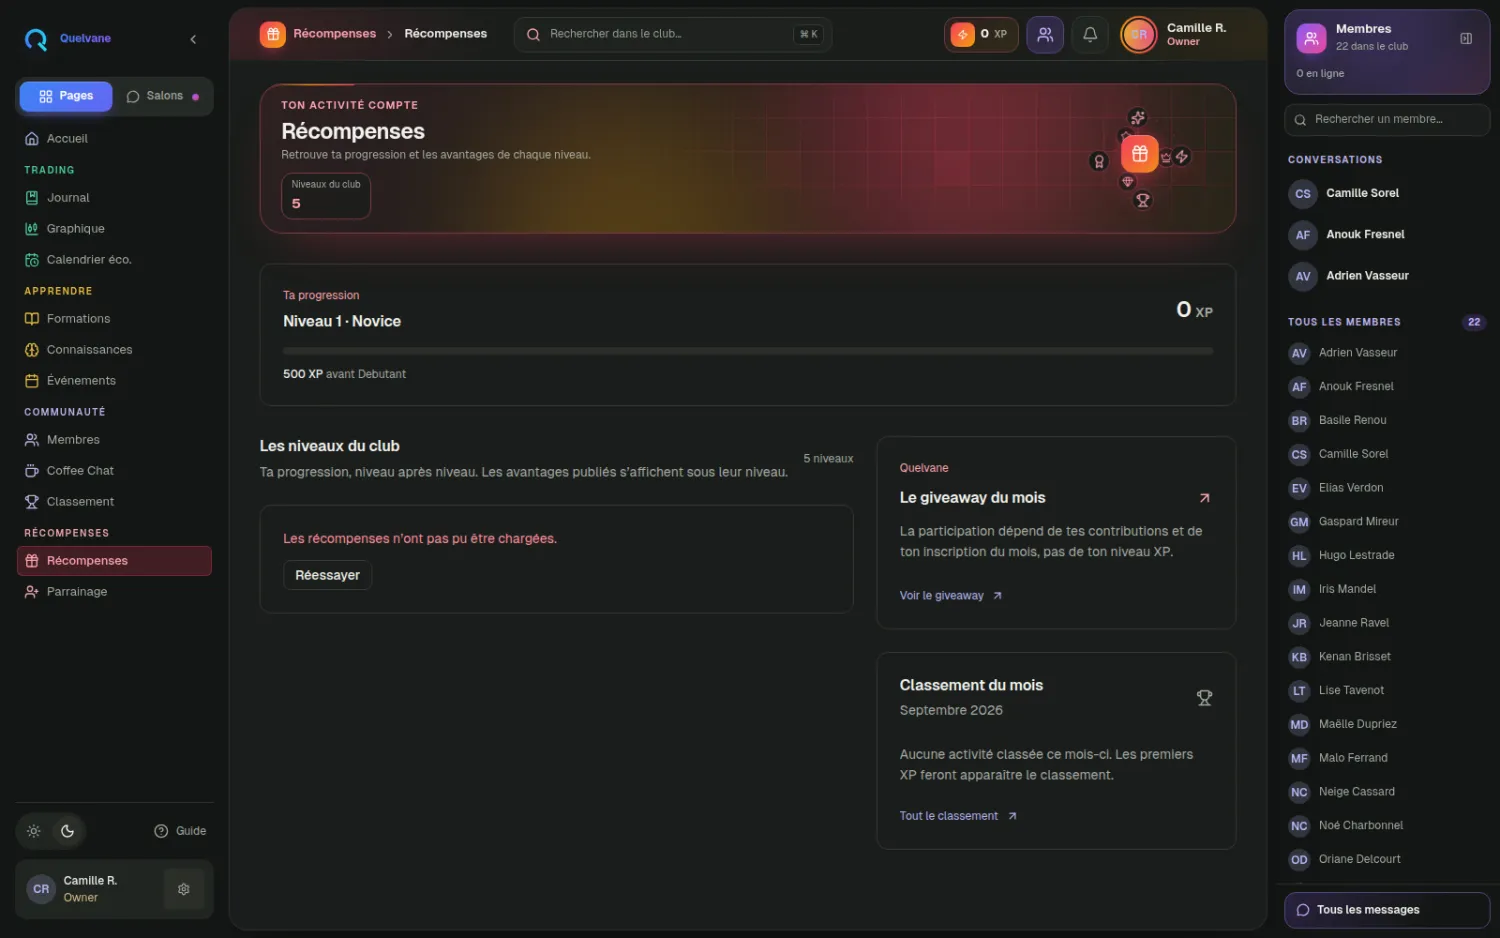
Task: Open the Camille R. profile menu in the header
Action: pos(1176,34)
